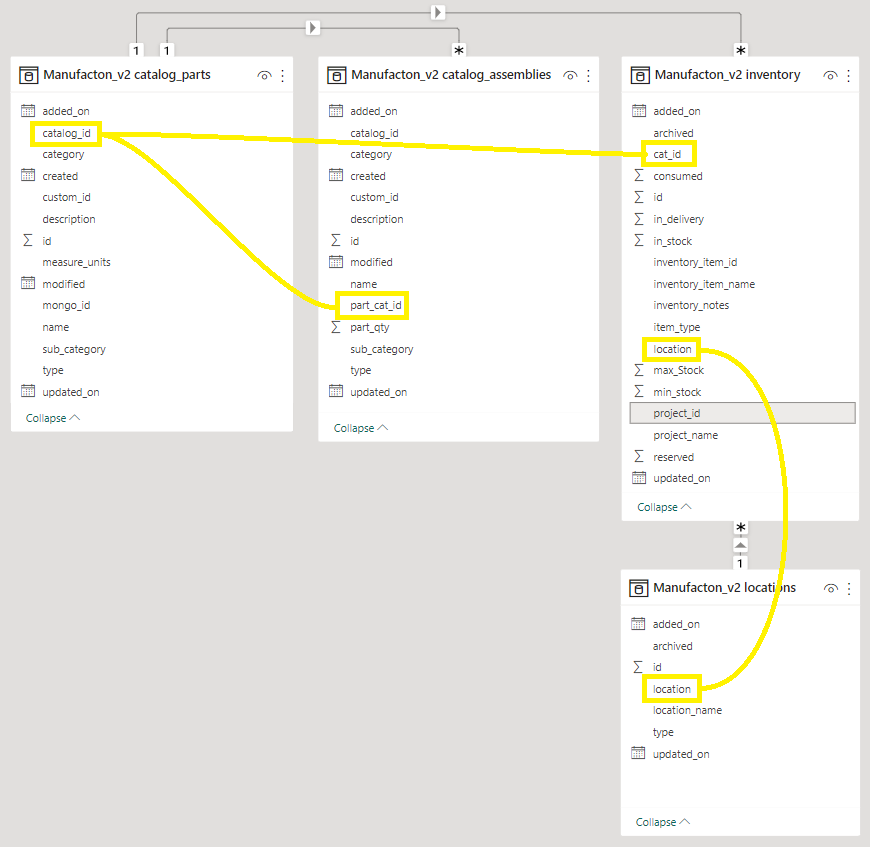Toggle visibility of the catalog_assemblies table
Image resolution: width=870 pixels, height=847 pixels.
click(x=570, y=75)
